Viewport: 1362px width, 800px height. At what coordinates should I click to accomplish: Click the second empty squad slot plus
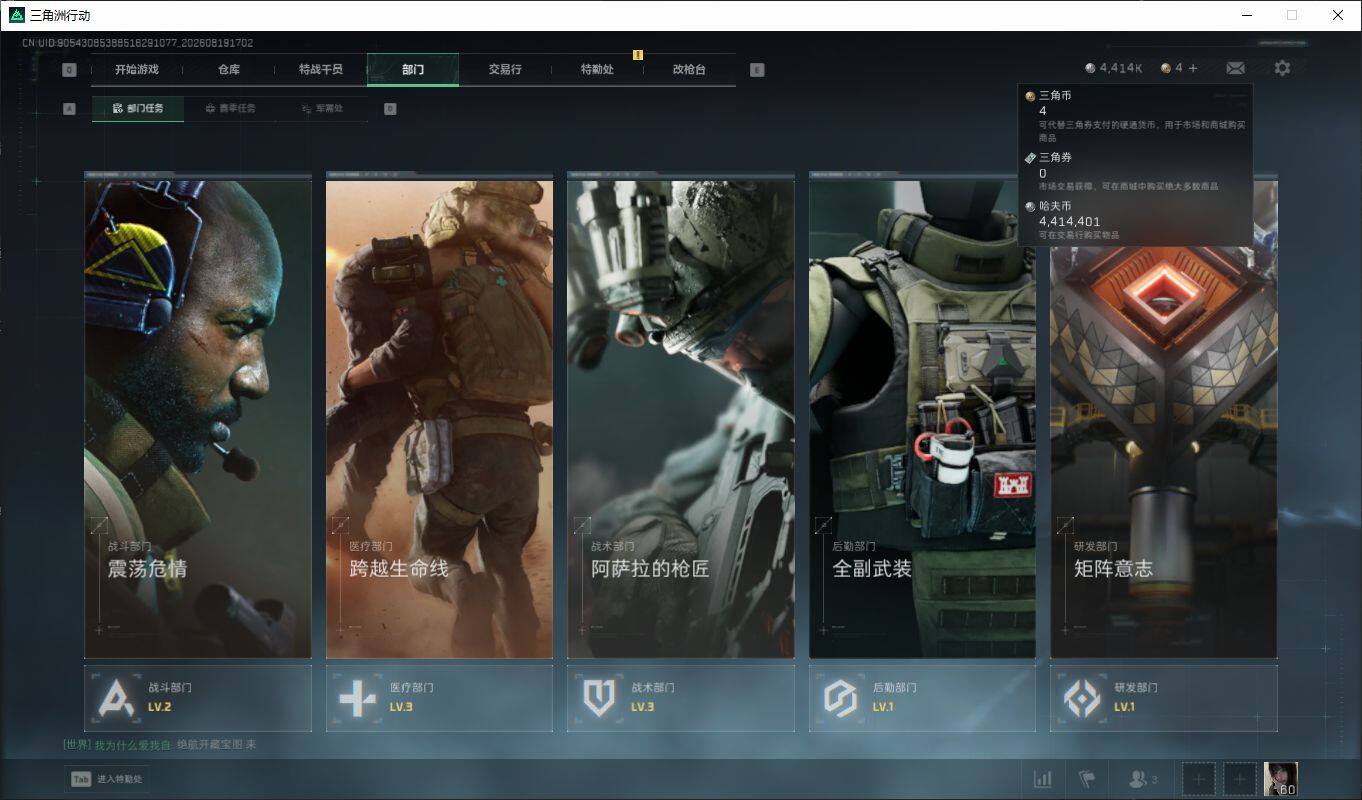pos(1240,779)
